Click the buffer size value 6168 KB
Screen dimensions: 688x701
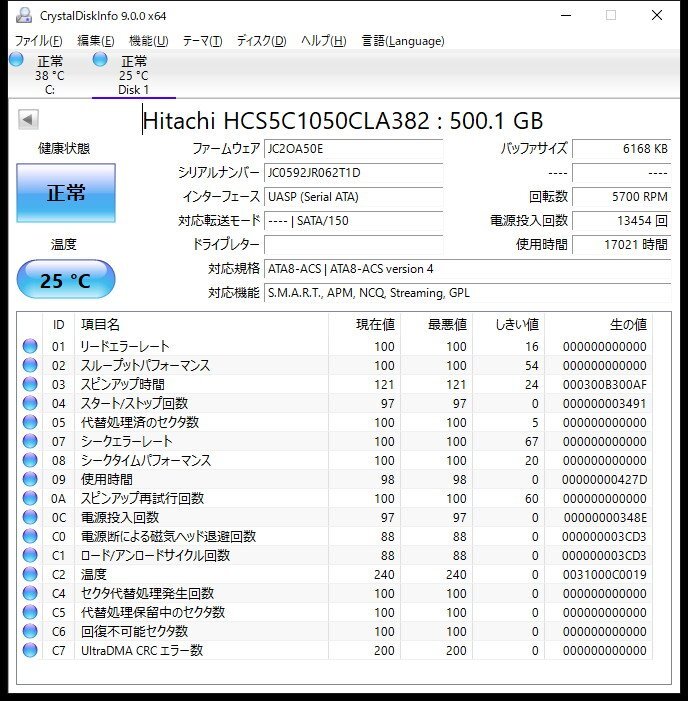[622, 148]
